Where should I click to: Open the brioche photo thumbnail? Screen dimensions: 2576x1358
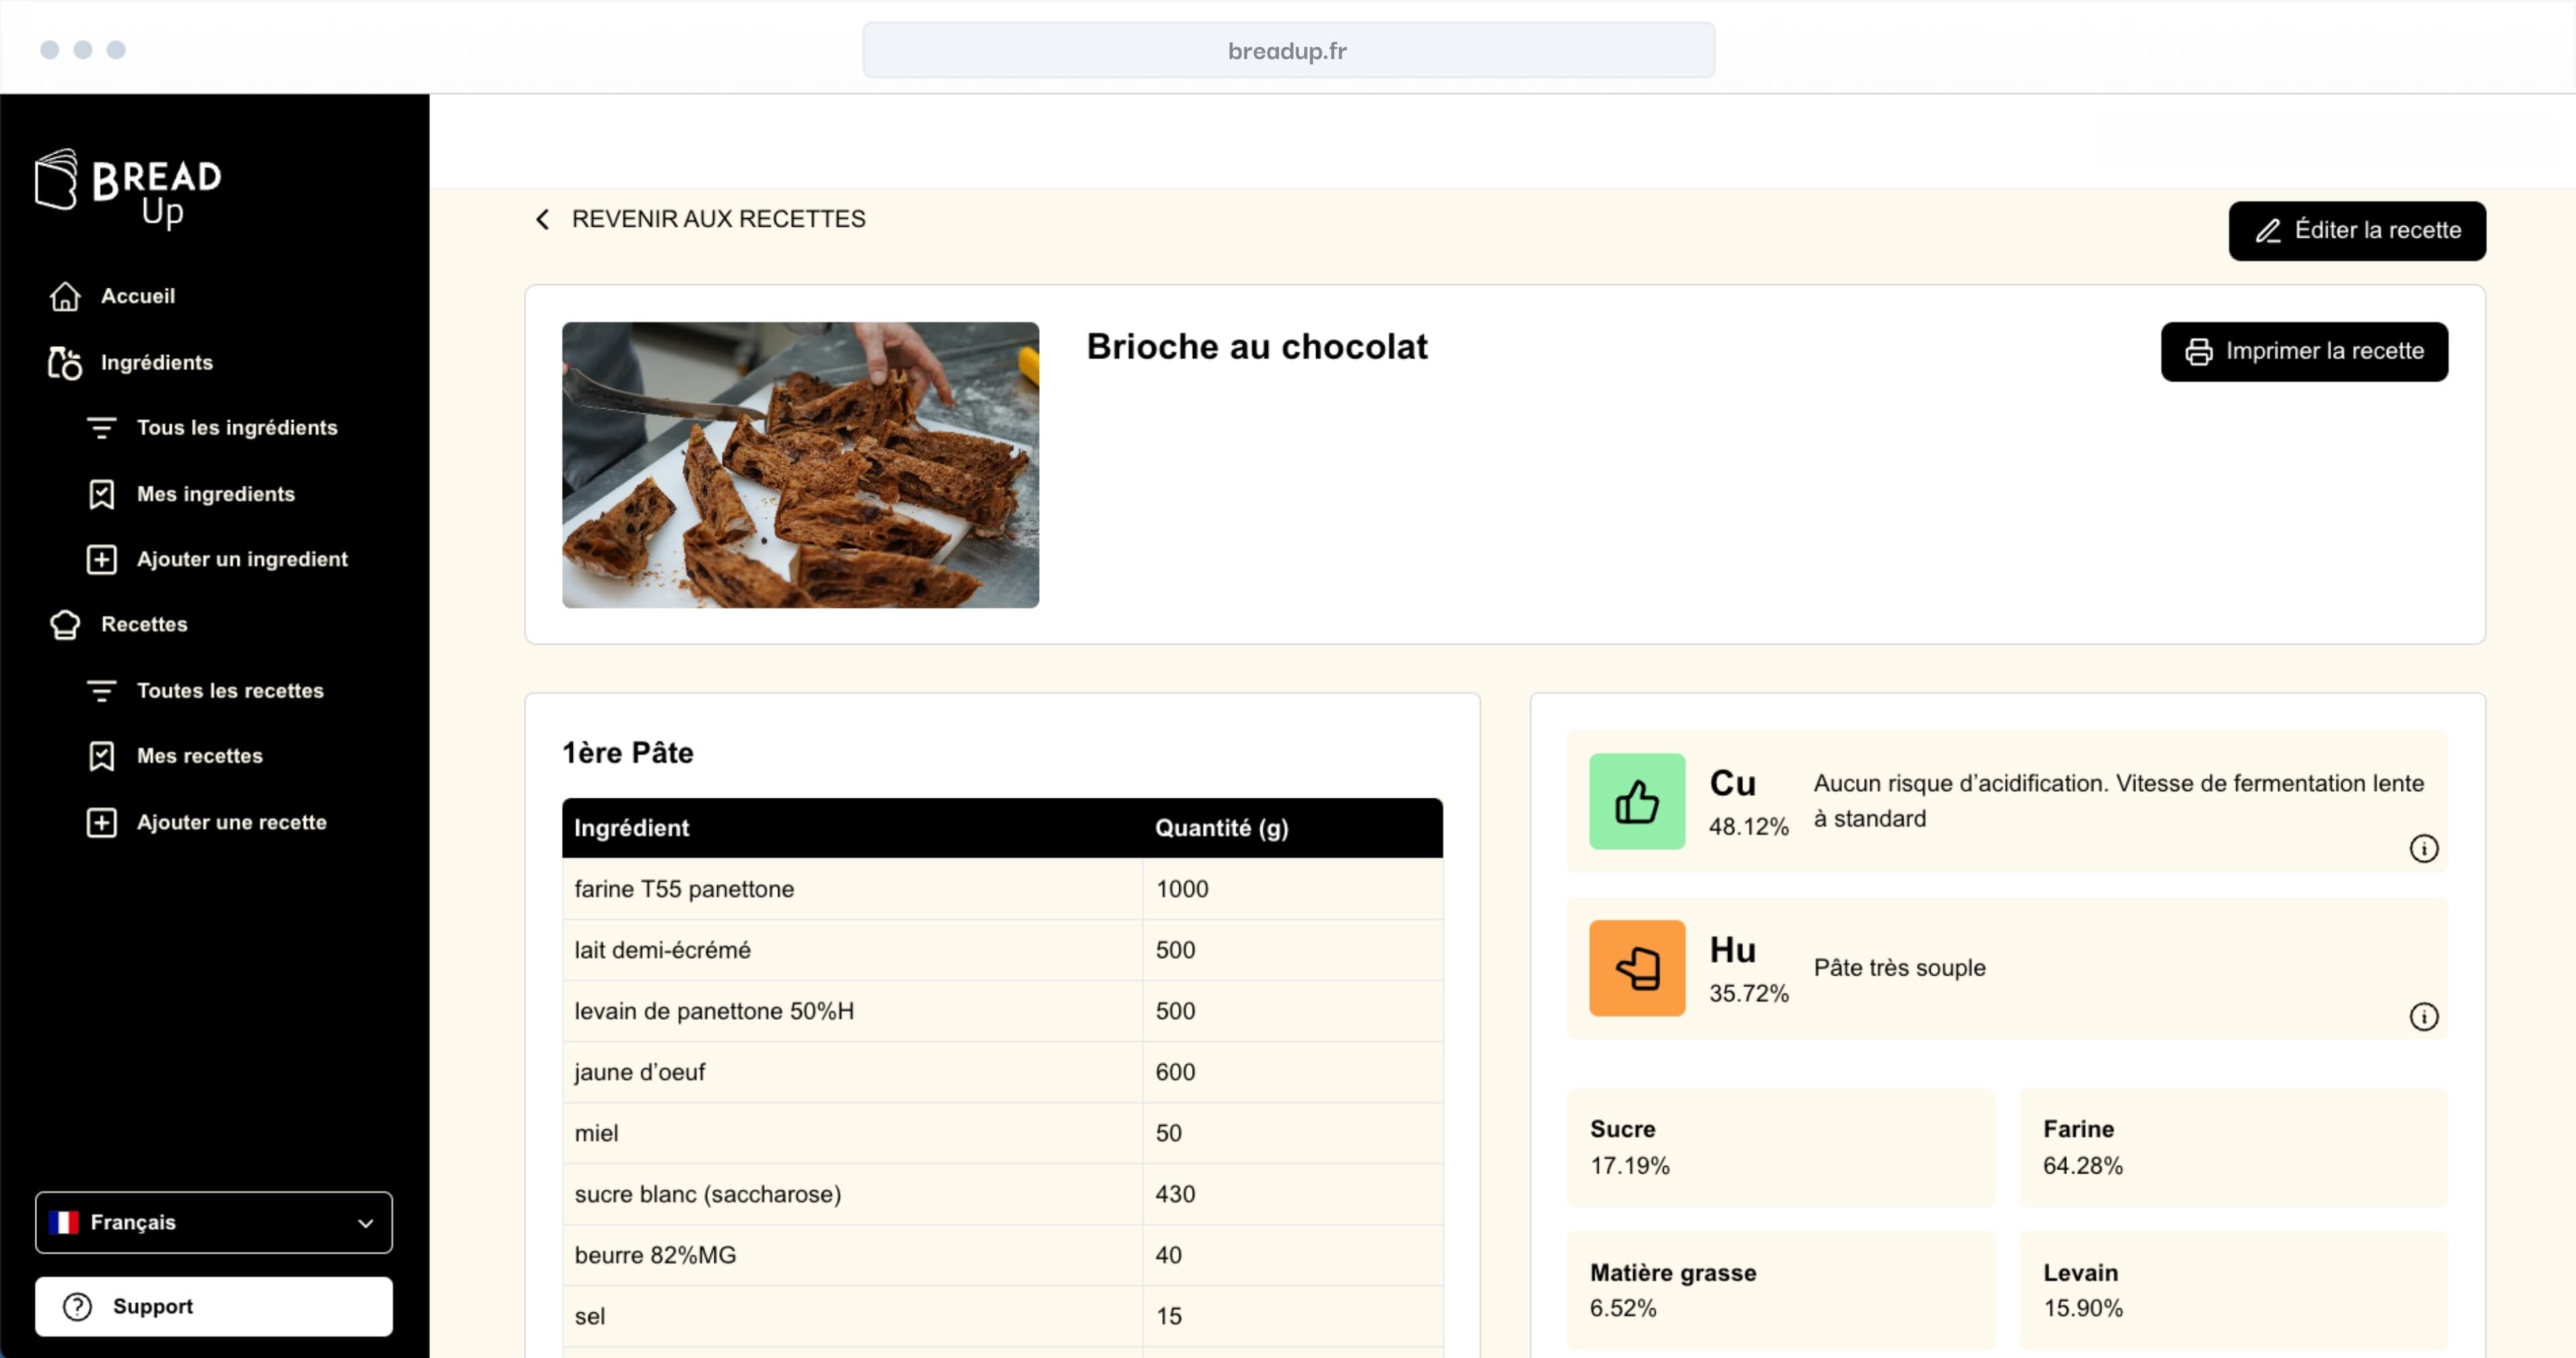point(800,465)
